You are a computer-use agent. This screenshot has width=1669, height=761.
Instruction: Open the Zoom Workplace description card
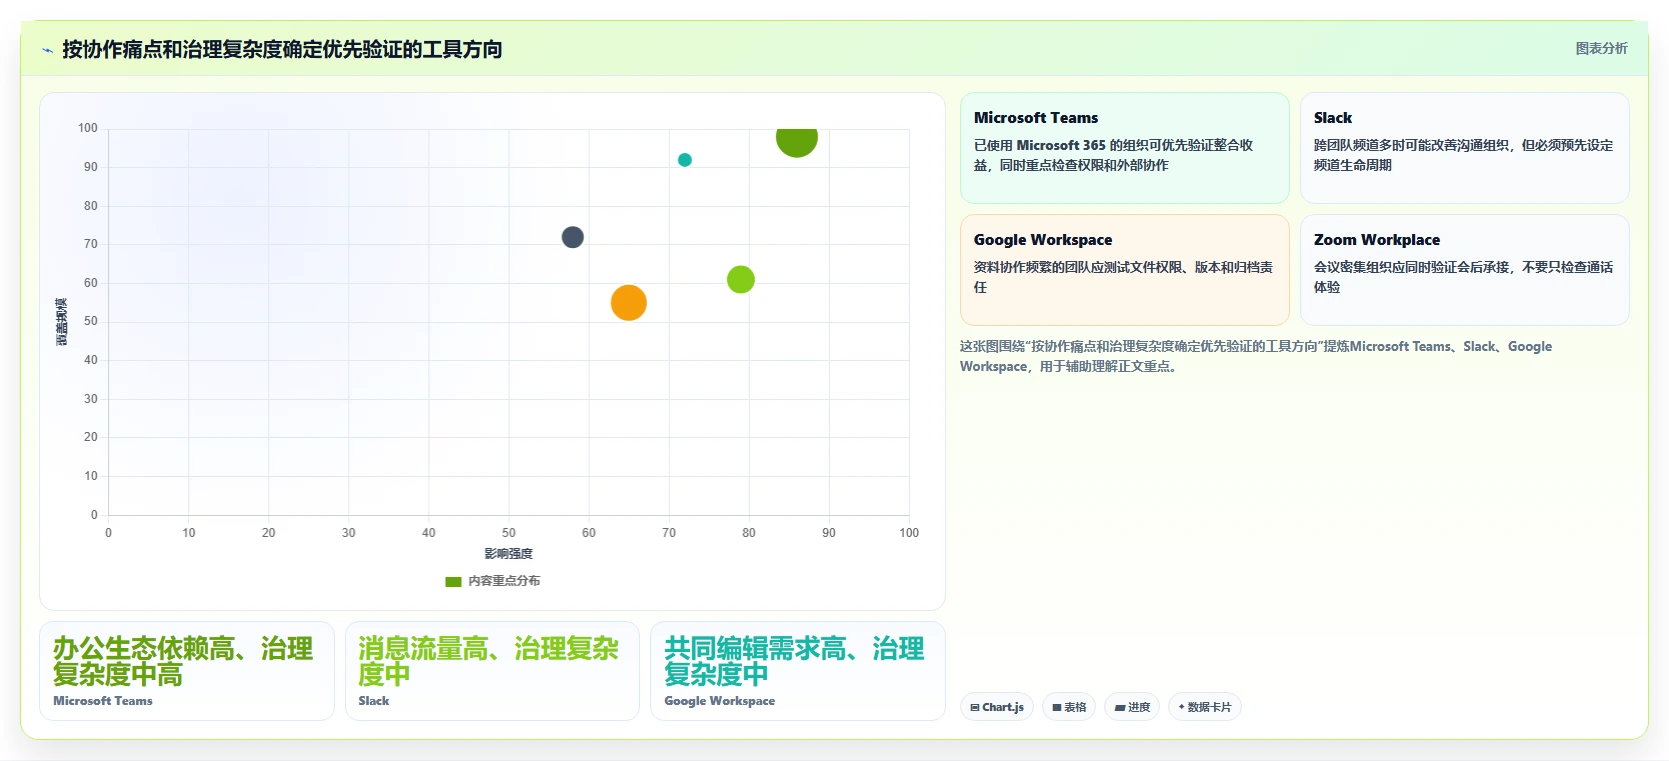tap(1464, 270)
